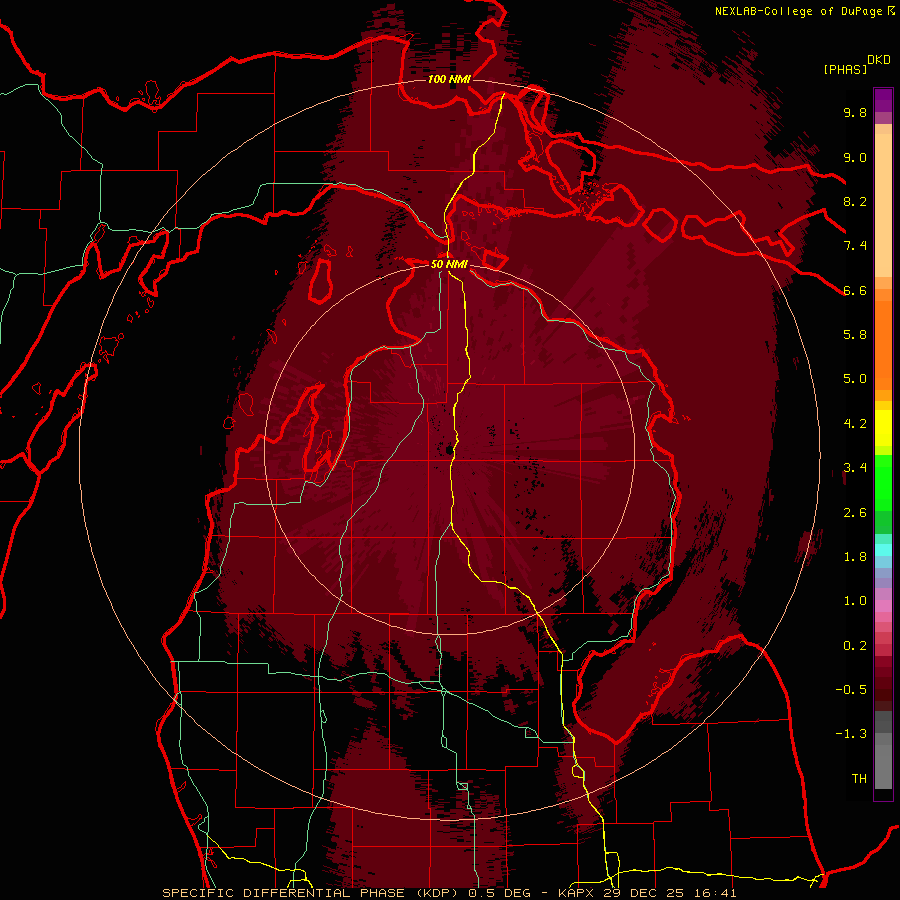900x900 pixels.
Task: Click the 50 NMI range ring label
Action: pos(449,264)
